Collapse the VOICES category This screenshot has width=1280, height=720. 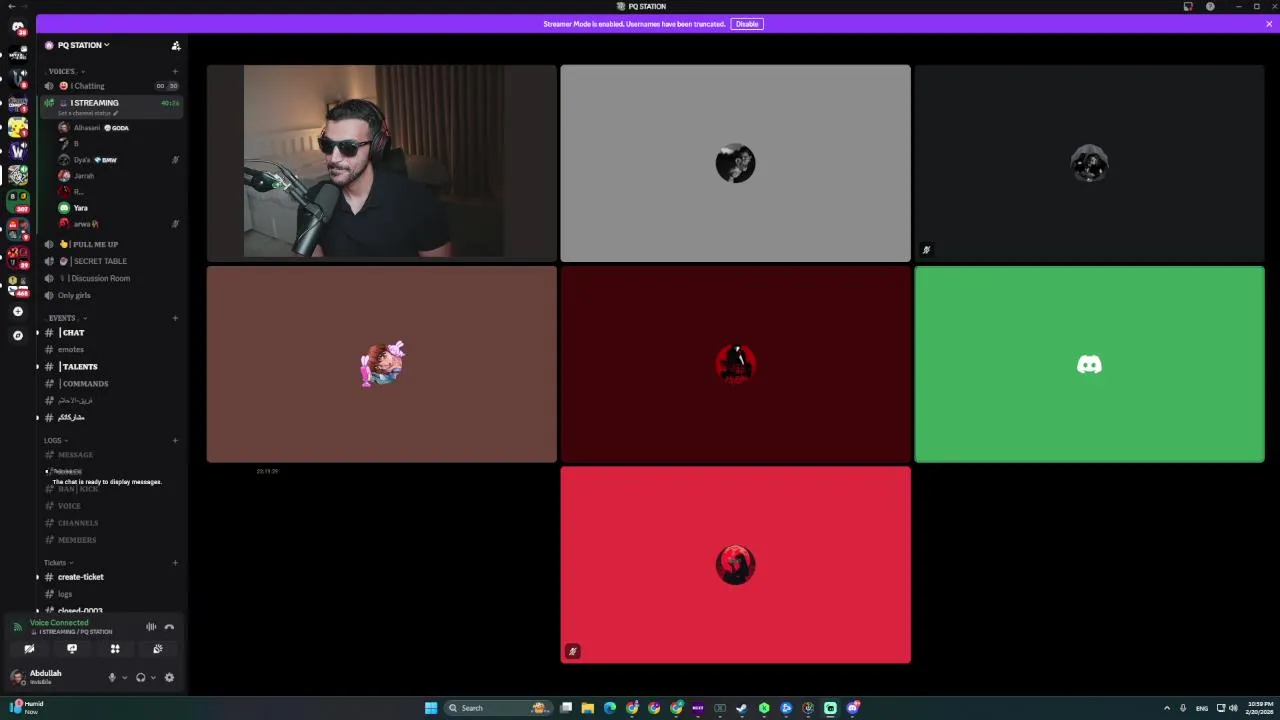pos(67,71)
